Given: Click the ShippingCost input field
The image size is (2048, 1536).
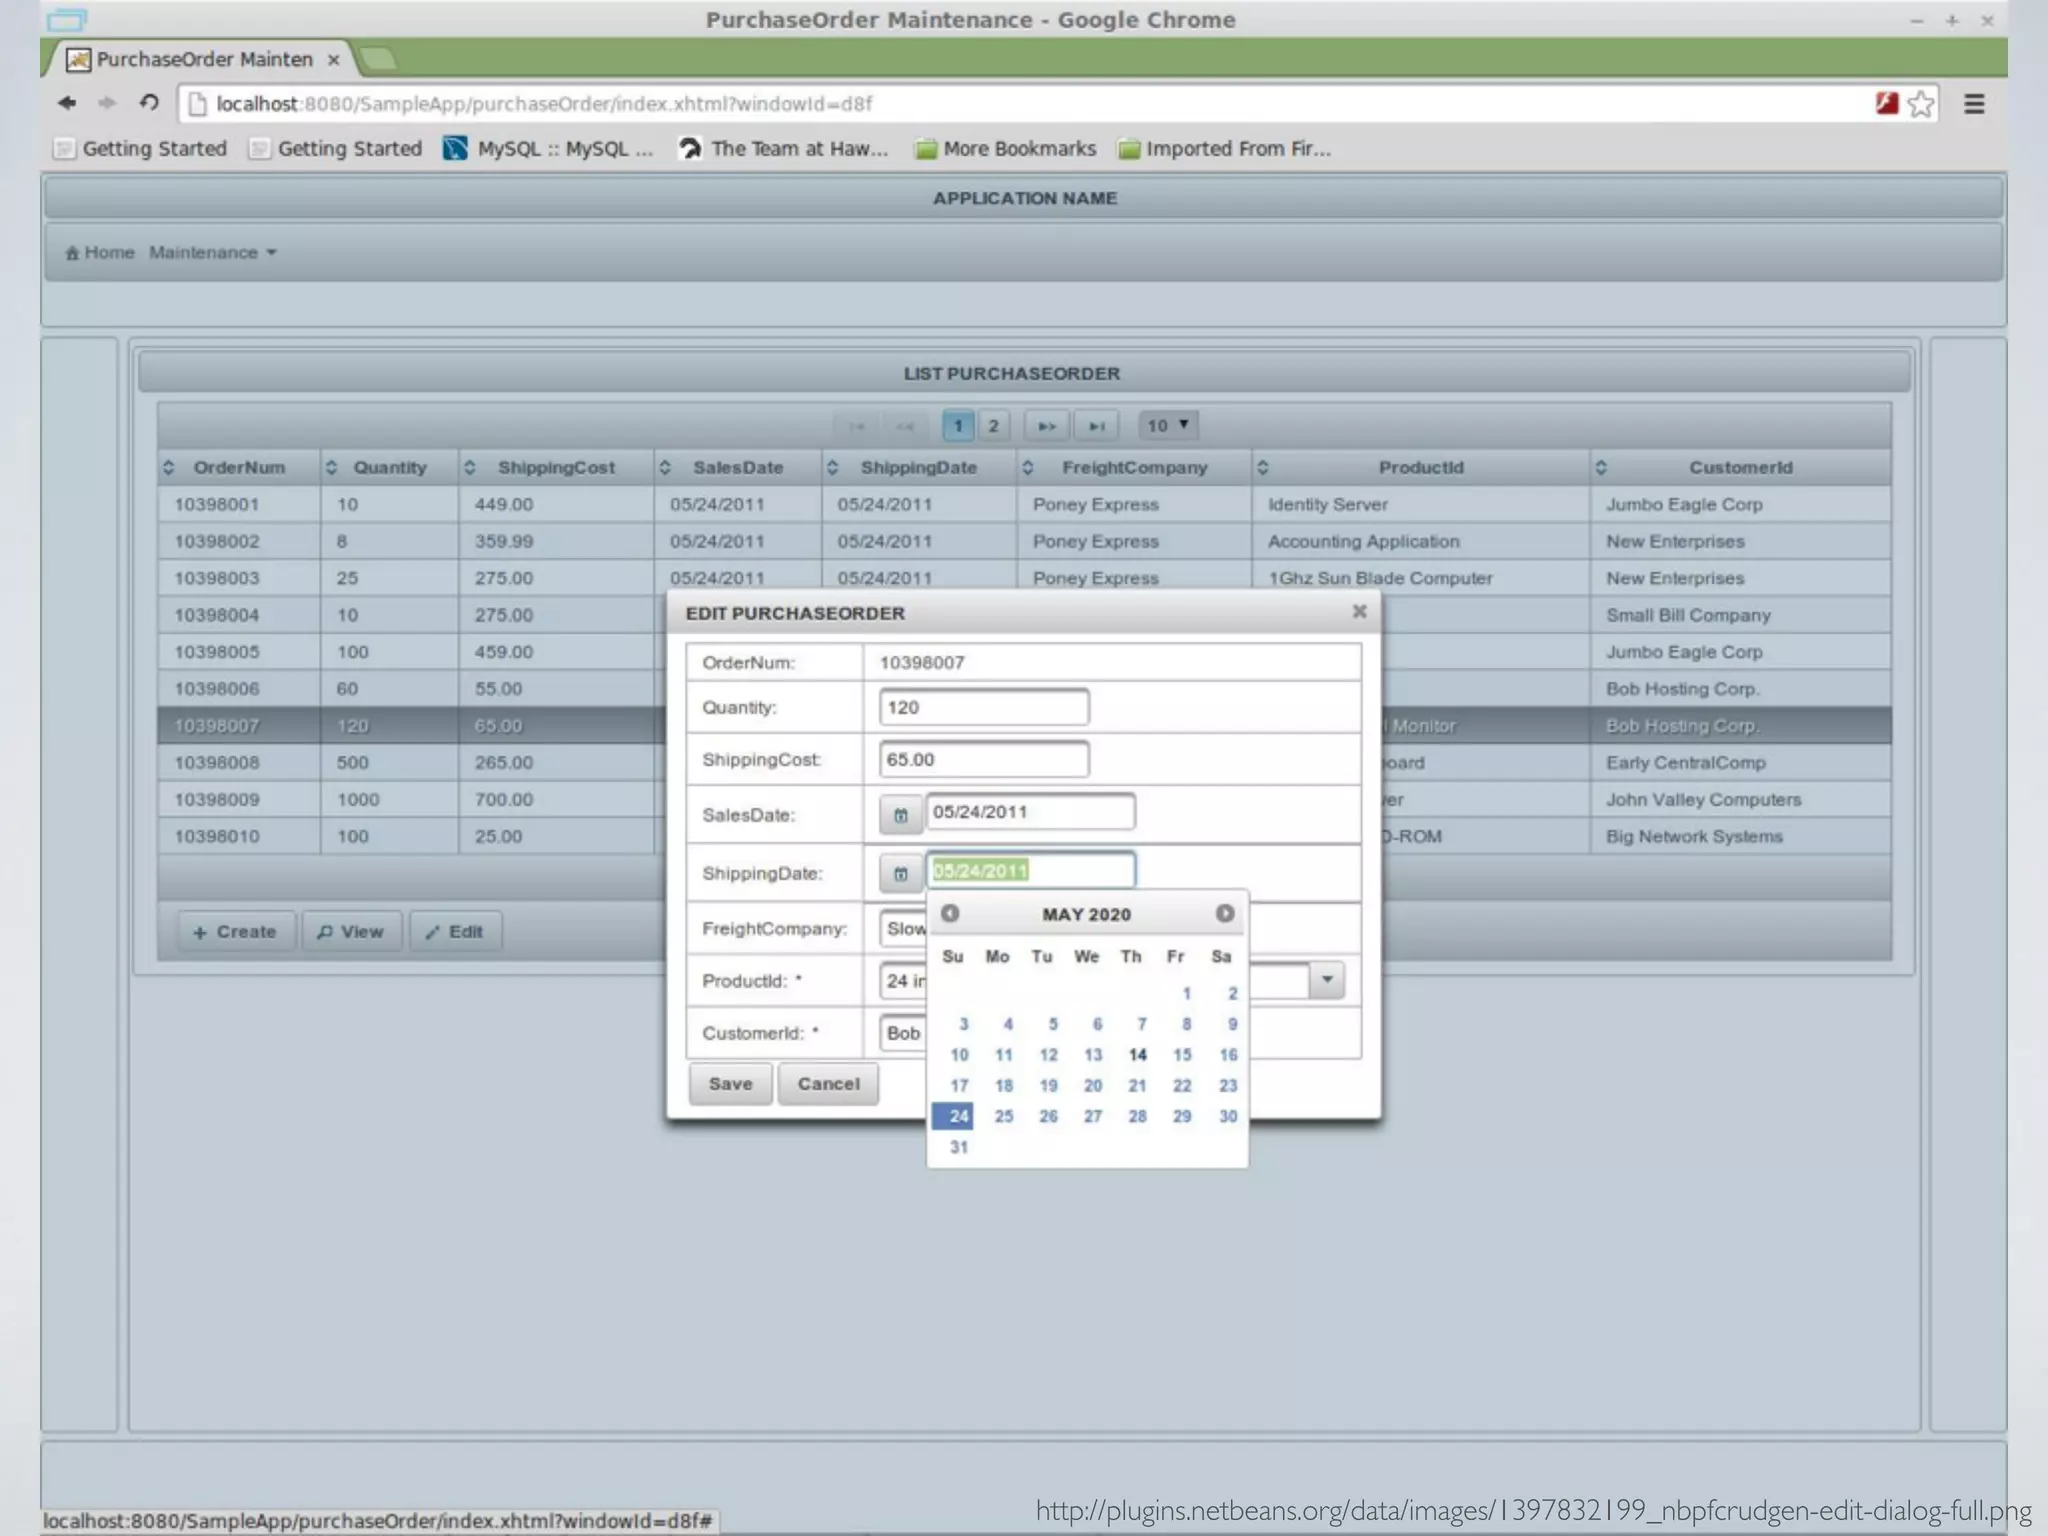Looking at the screenshot, I should (x=984, y=759).
